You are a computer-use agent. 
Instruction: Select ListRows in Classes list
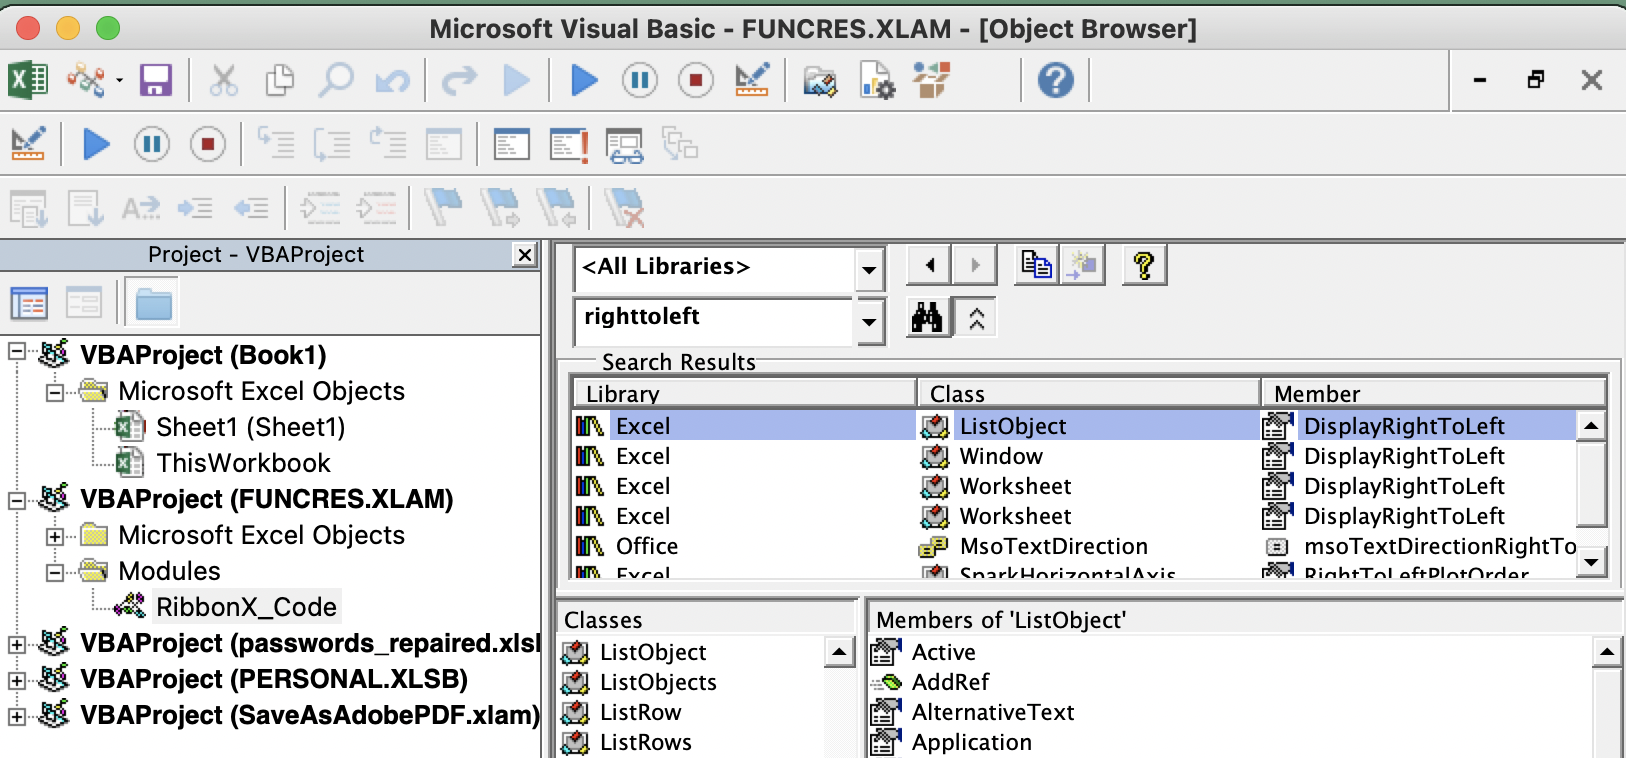coord(646,743)
